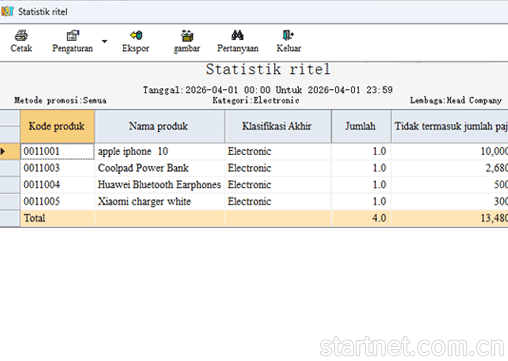Sort by Jumlah column header

pos(361,126)
